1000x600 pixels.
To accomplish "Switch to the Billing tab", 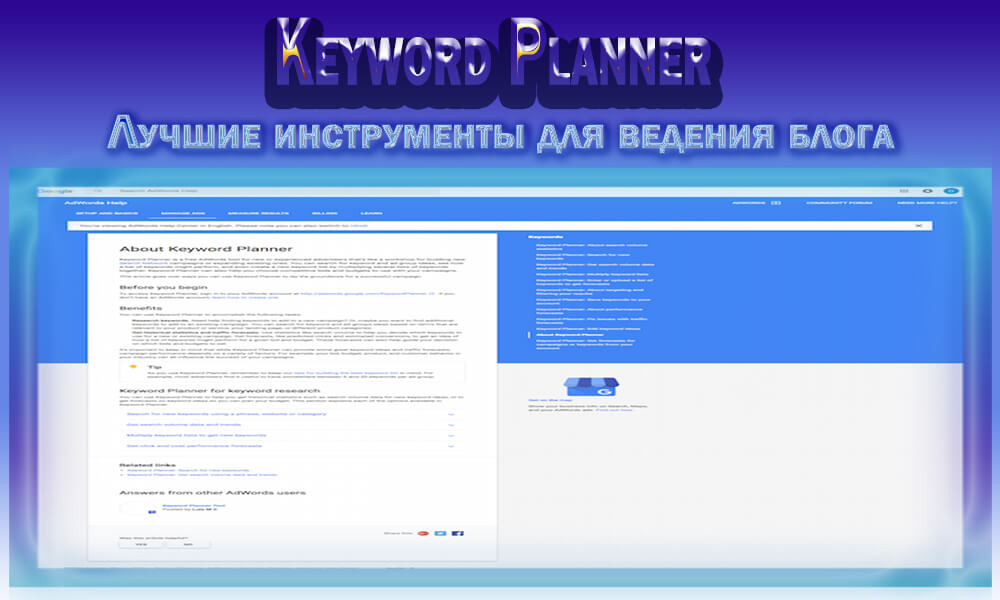I will pos(325,213).
